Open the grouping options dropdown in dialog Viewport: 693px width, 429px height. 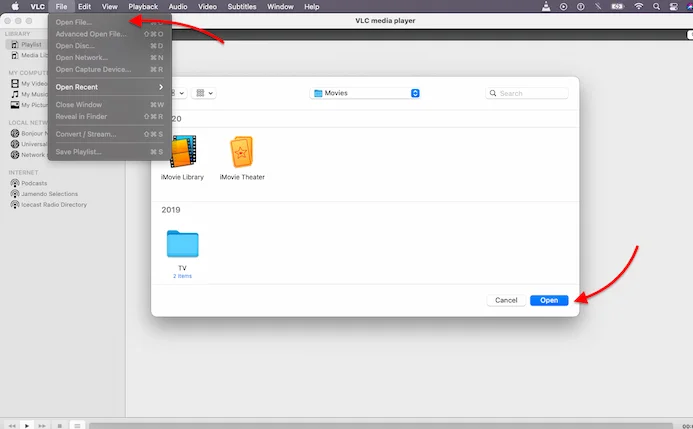pos(204,93)
